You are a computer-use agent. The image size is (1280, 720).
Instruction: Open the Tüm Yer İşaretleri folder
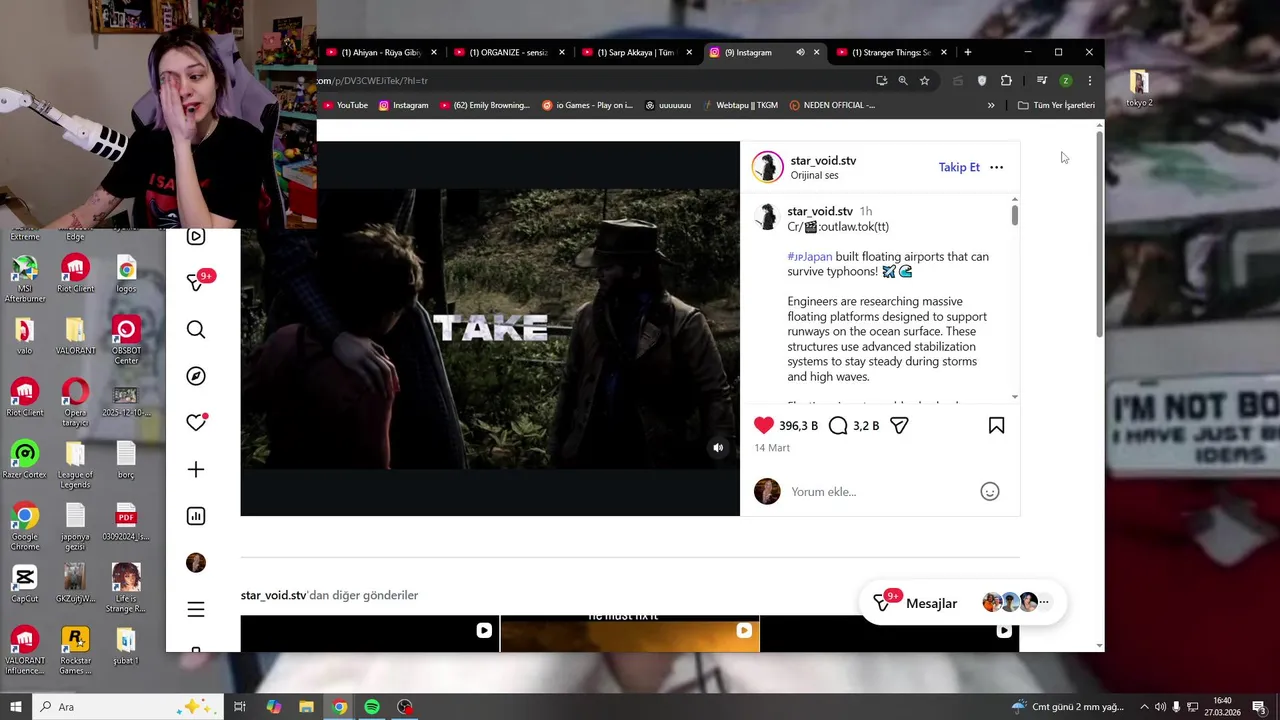click(x=1056, y=105)
